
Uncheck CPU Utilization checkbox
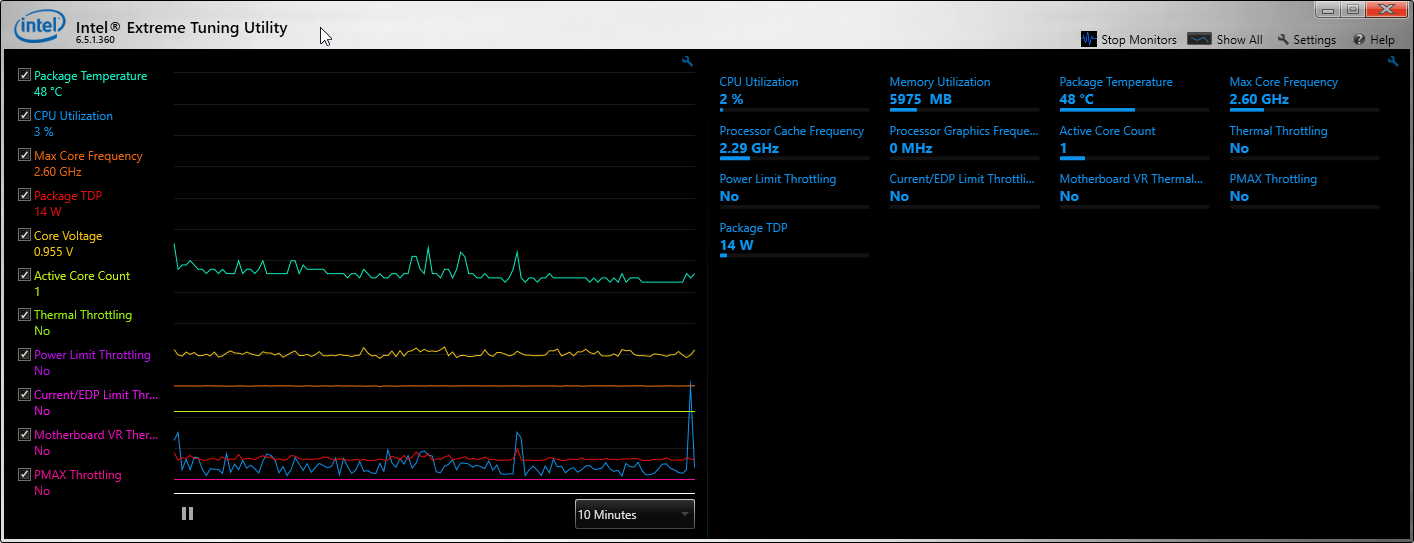pyautogui.click(x=24, y=115)
